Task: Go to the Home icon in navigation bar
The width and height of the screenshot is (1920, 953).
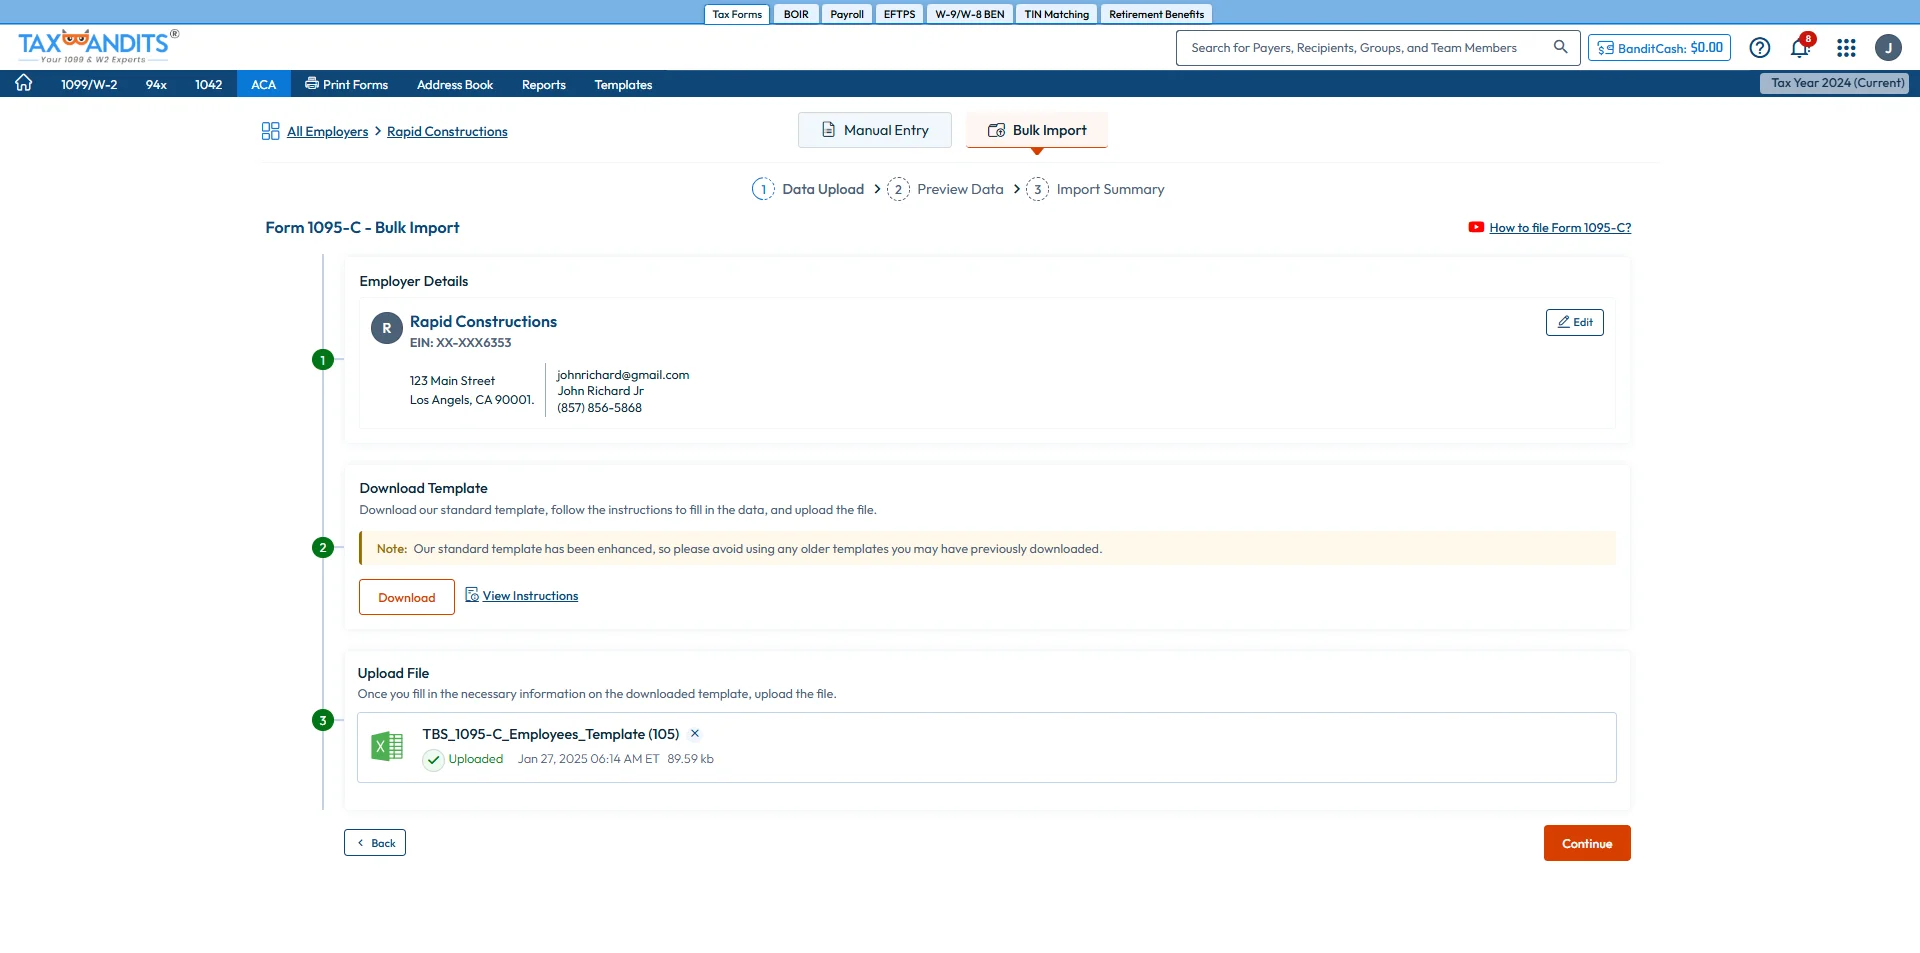Action: (24, 83)
